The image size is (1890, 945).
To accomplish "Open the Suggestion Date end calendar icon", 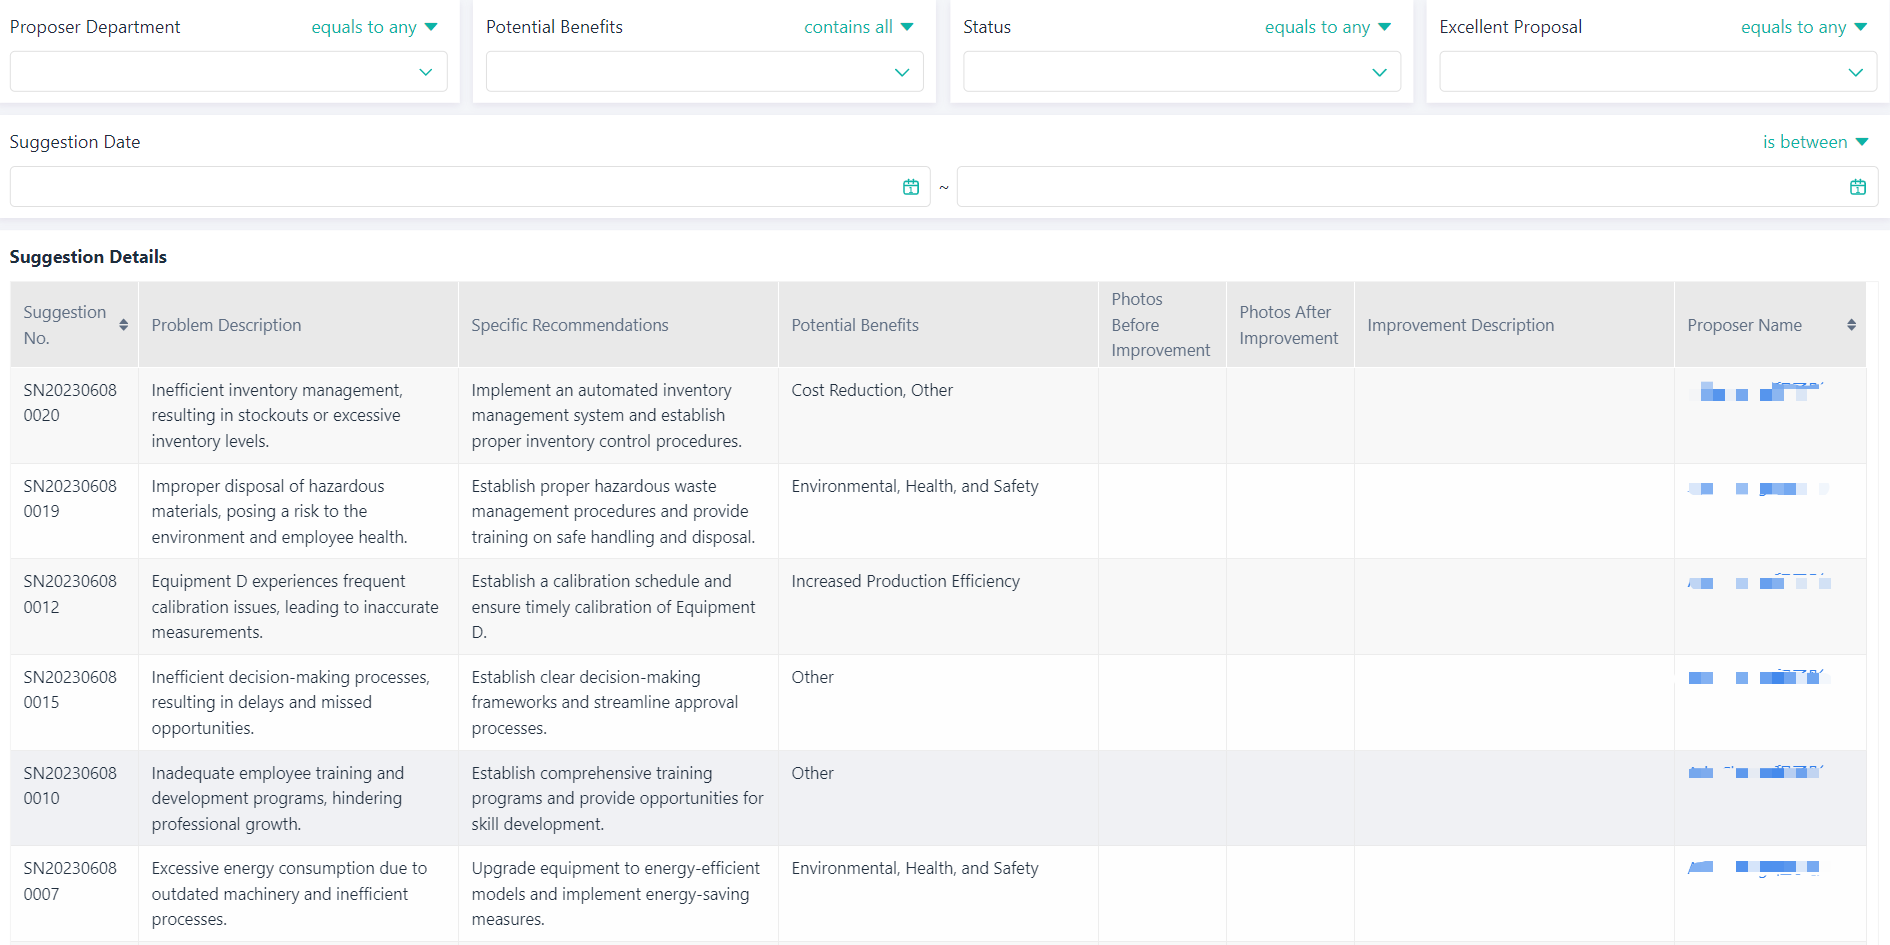I will point(1857,187).
